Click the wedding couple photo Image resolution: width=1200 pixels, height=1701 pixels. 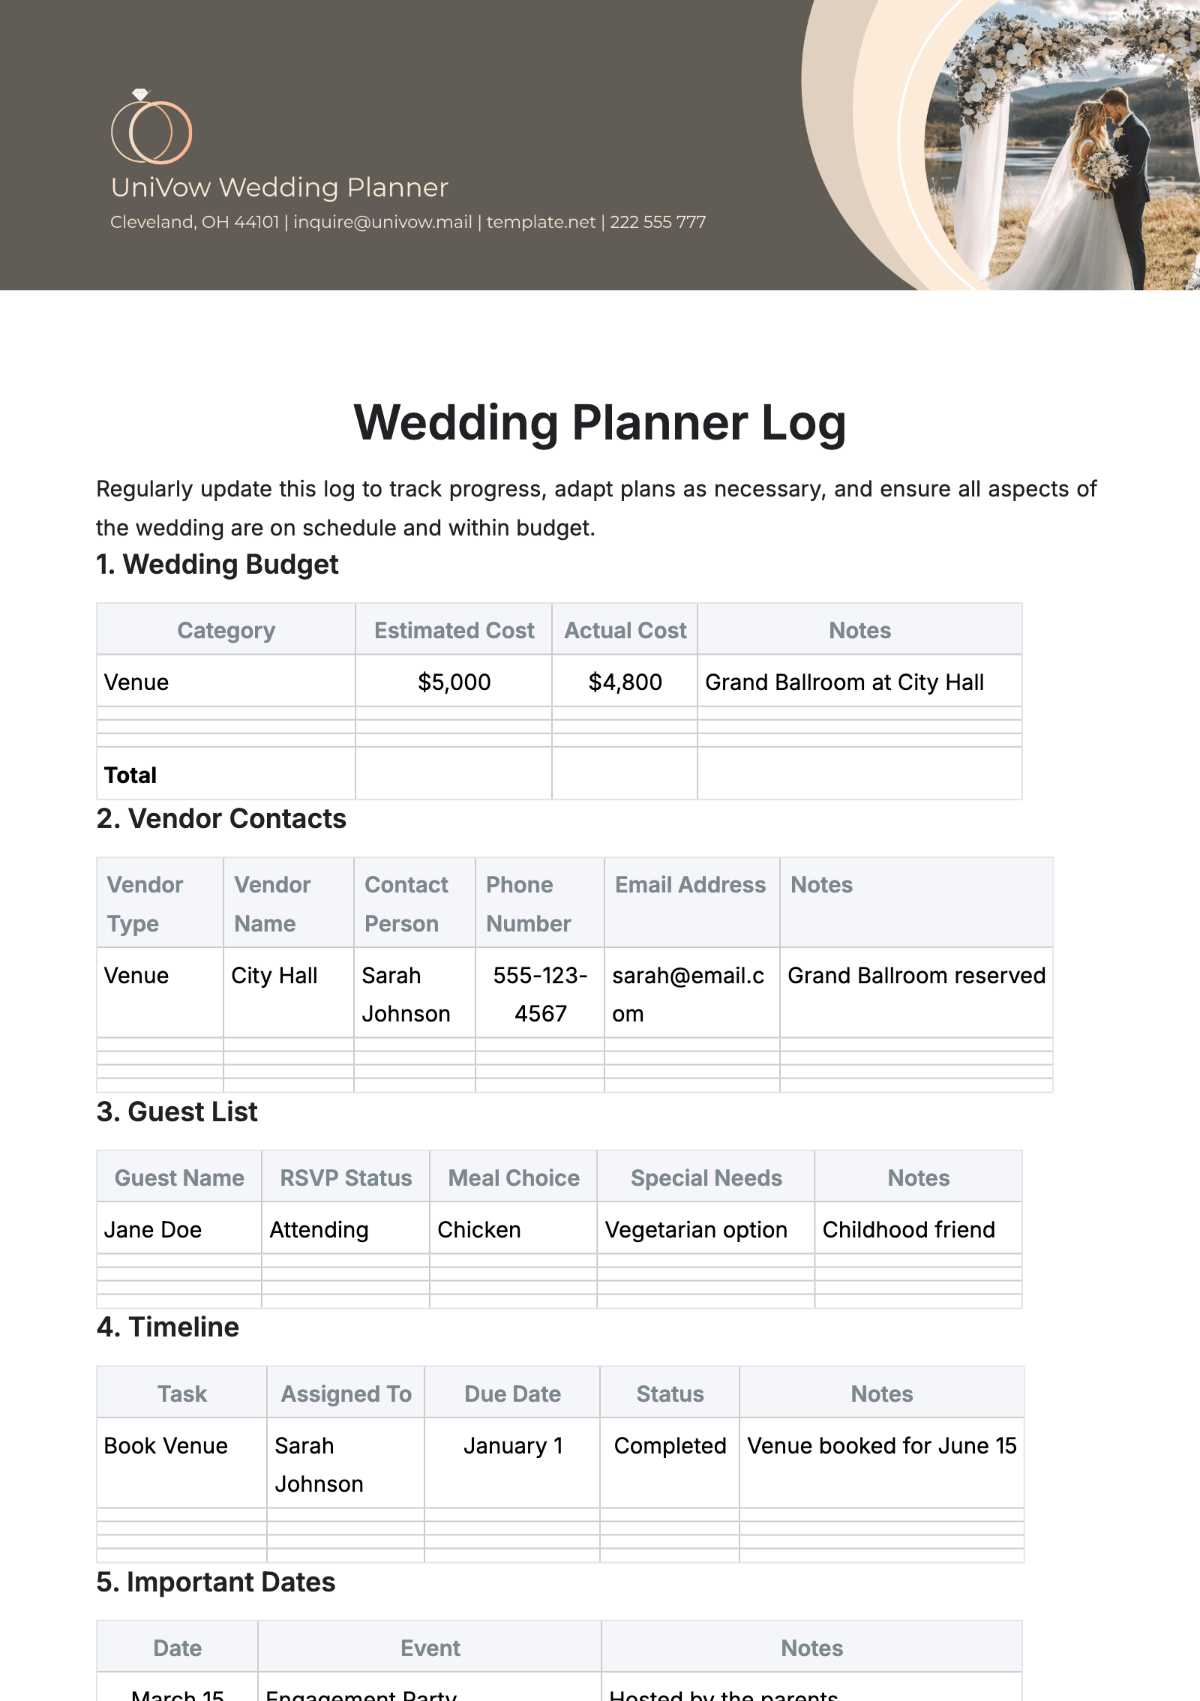pos(1060,145)
